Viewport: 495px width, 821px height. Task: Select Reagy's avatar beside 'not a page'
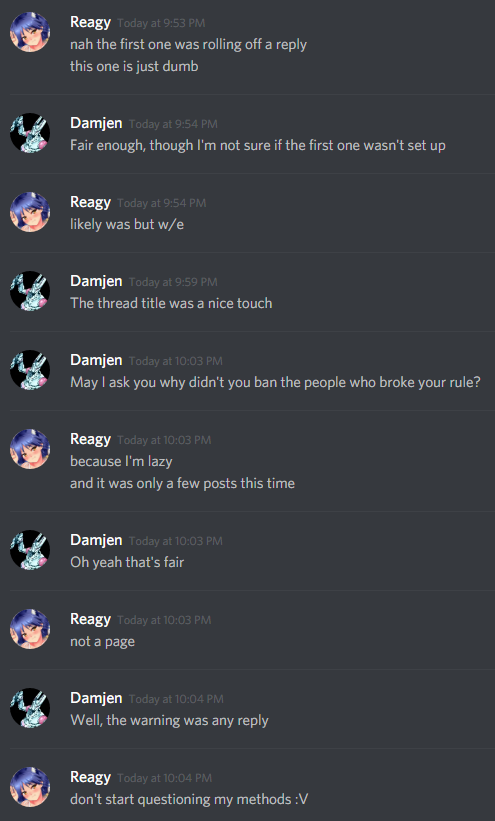click(x=30, y=629)
